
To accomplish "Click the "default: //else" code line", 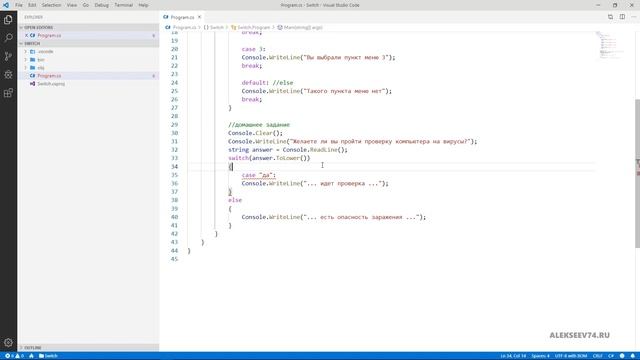I will (267, 83).
